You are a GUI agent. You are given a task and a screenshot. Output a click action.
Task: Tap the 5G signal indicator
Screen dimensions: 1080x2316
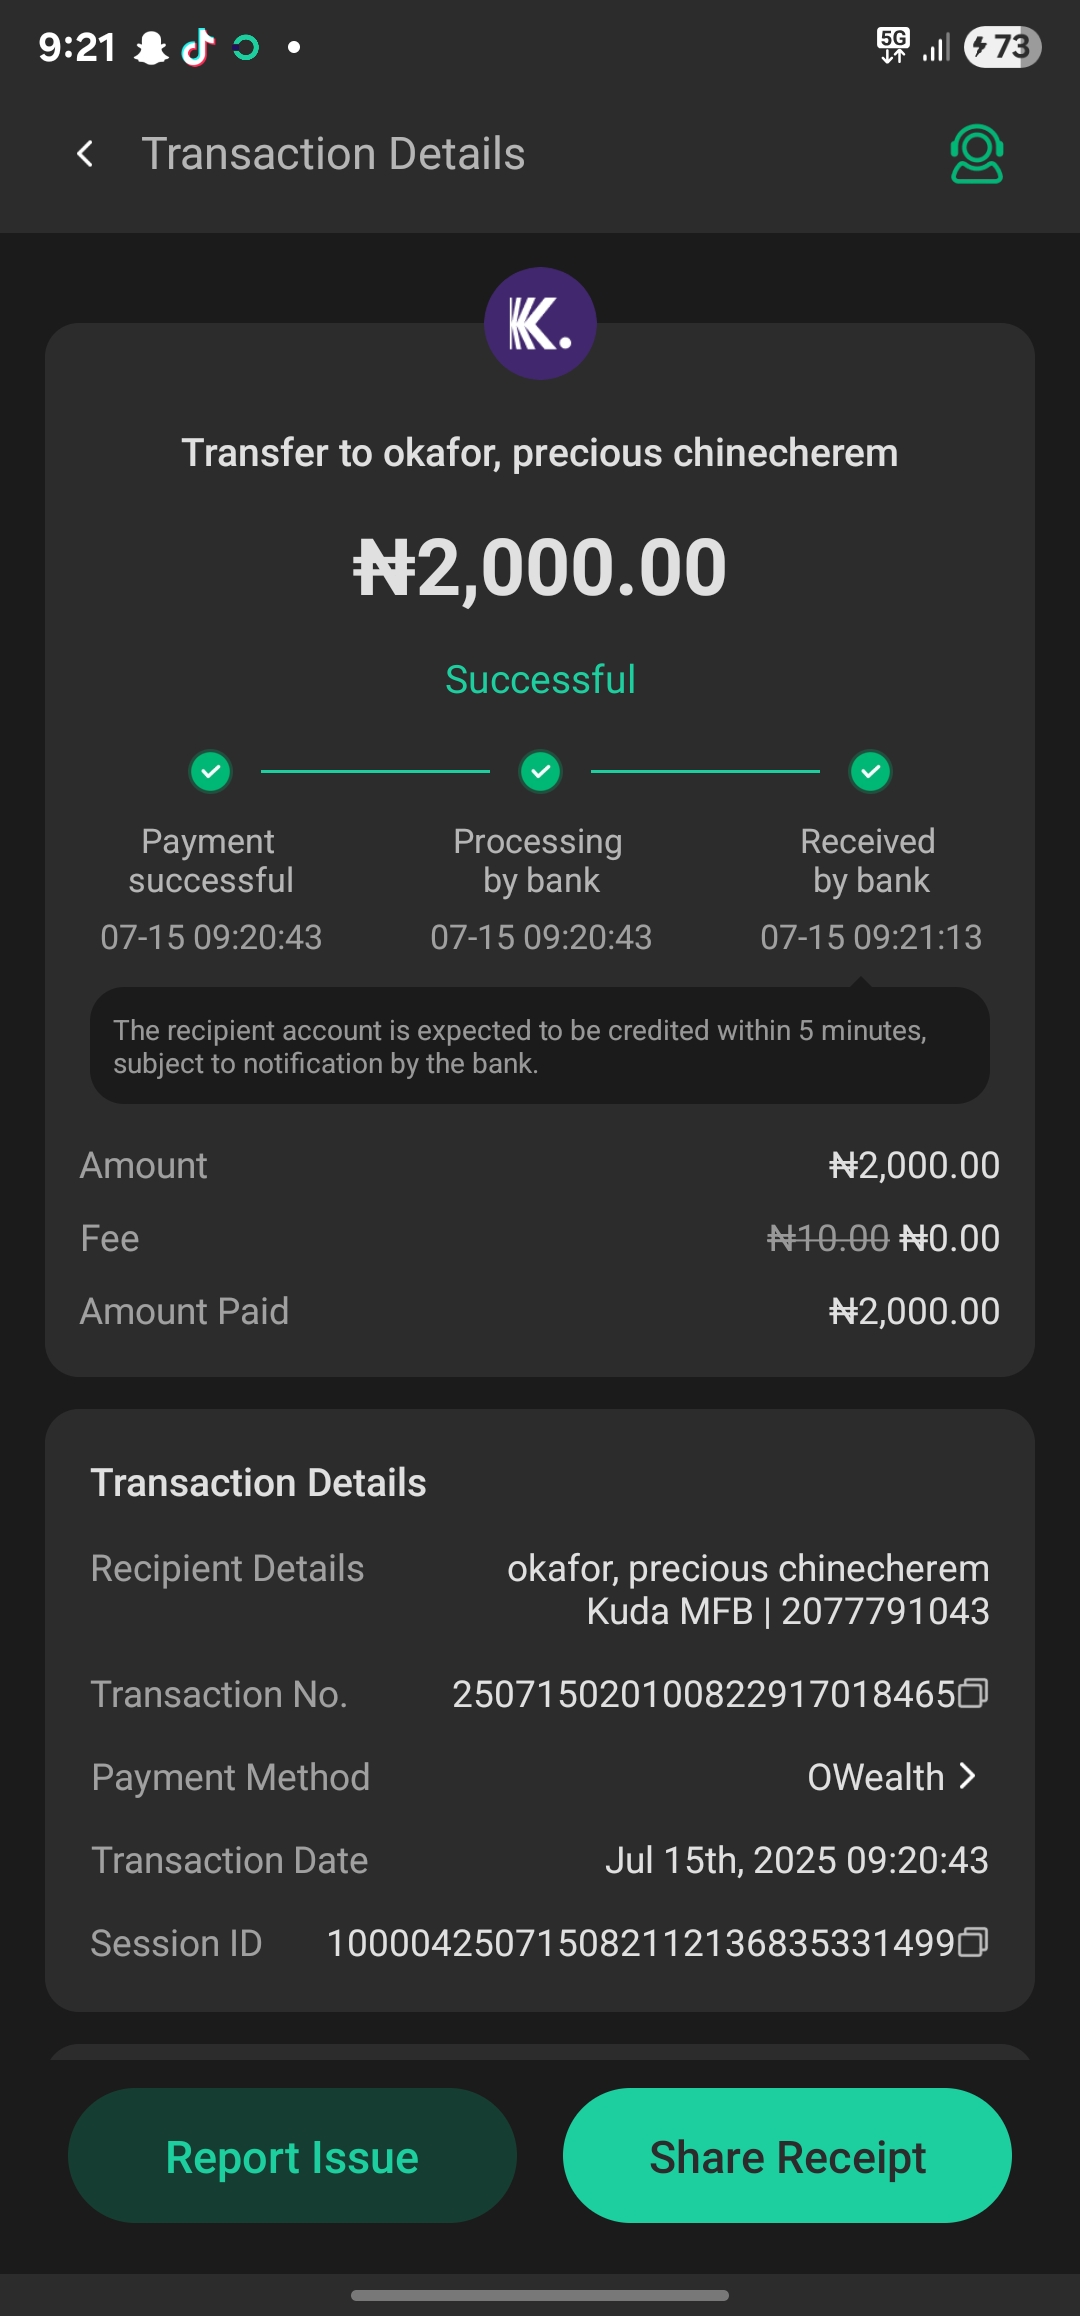click(893, 45)
